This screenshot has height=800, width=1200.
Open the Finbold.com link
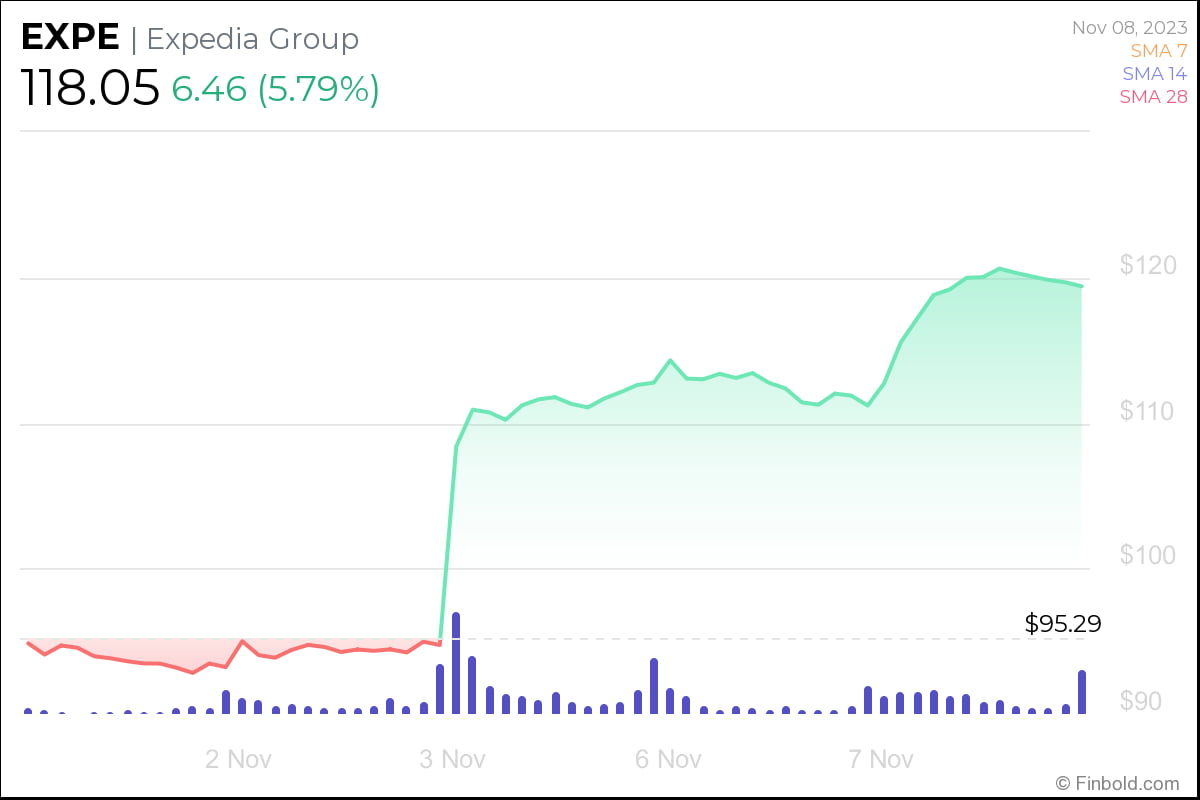(x=1120, y=782)
